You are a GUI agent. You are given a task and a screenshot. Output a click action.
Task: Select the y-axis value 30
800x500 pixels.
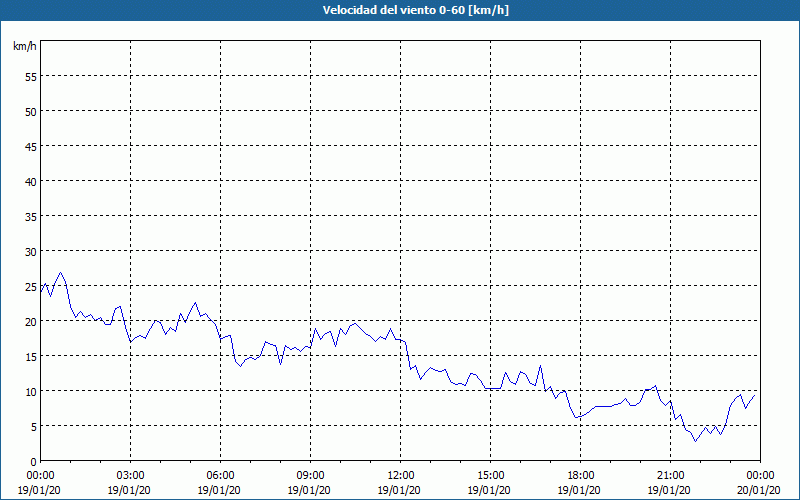[x=31, y=251]
